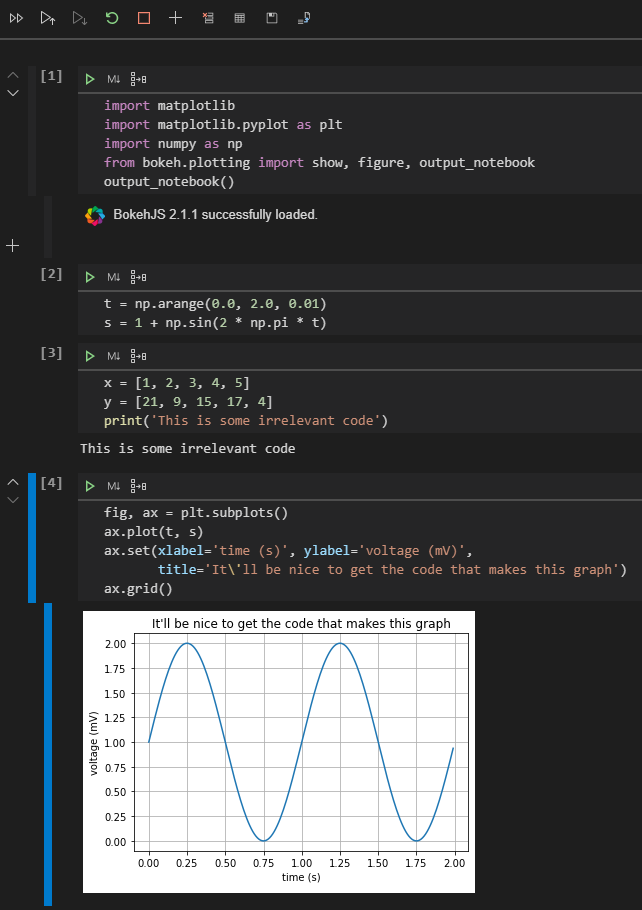The image size is (642, 910).
Task: Run cell [4] with the green play icon
Action: click(90, 486)
